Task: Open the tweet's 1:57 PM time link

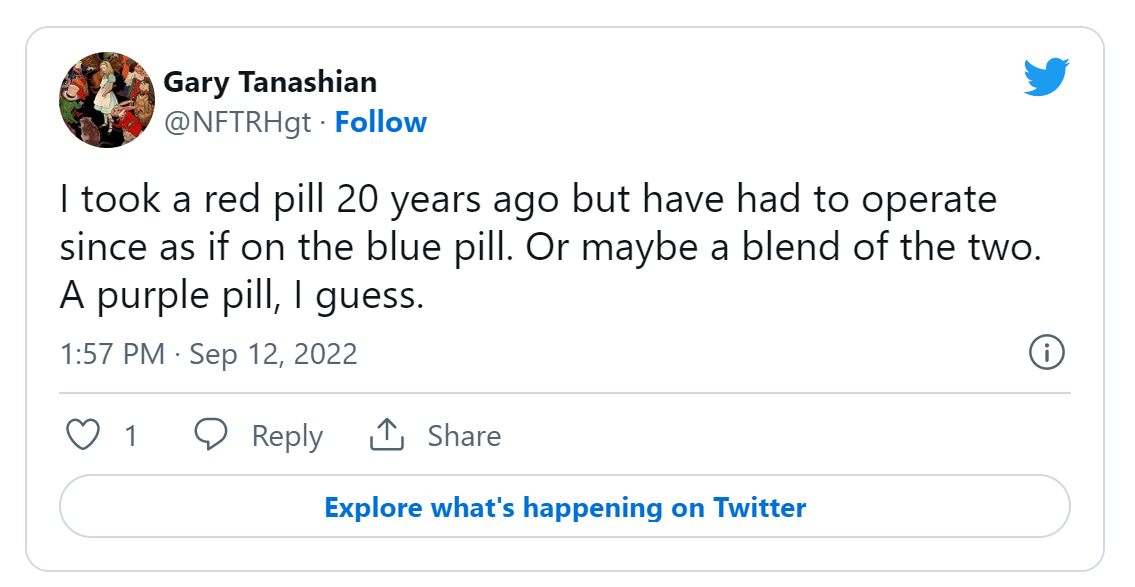Action: click(112, 354)
